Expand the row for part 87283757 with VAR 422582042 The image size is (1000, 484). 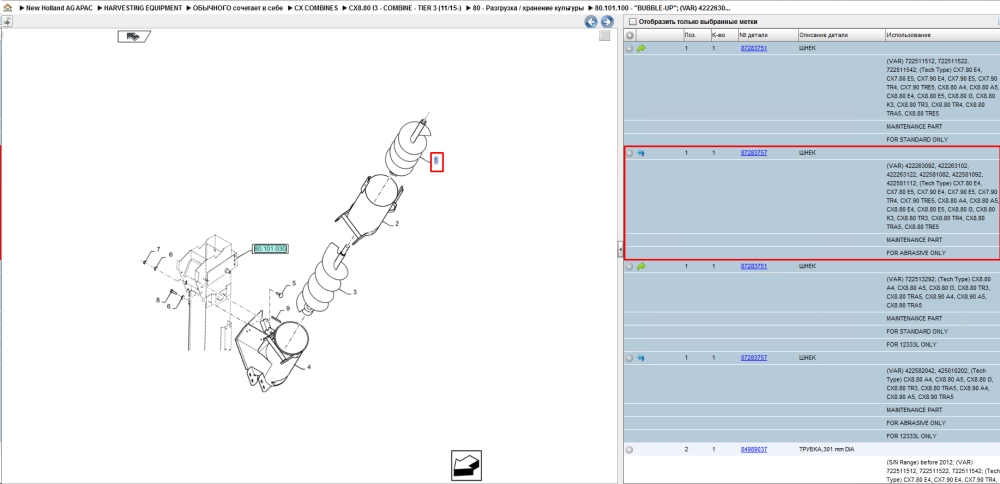point(629,358)
